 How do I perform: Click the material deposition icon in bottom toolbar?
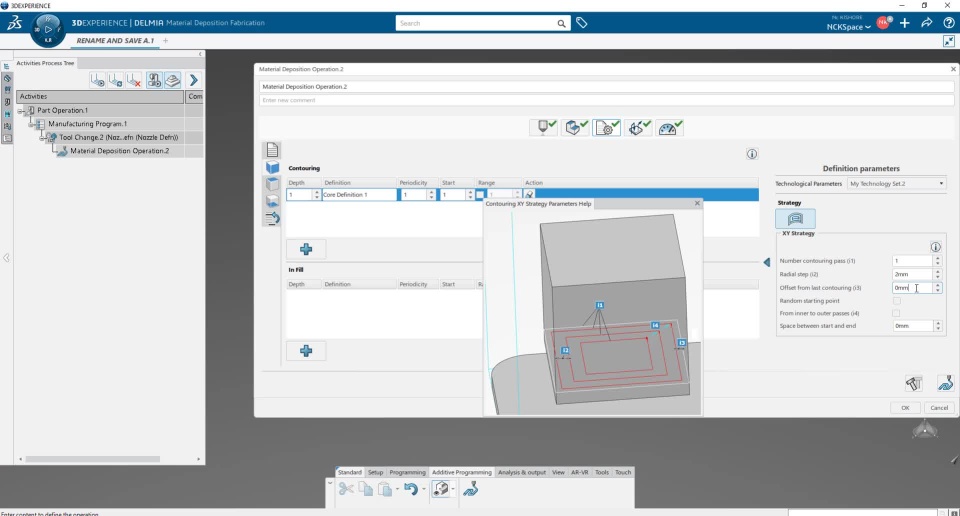pyautogui.click(x=470, y=488)
